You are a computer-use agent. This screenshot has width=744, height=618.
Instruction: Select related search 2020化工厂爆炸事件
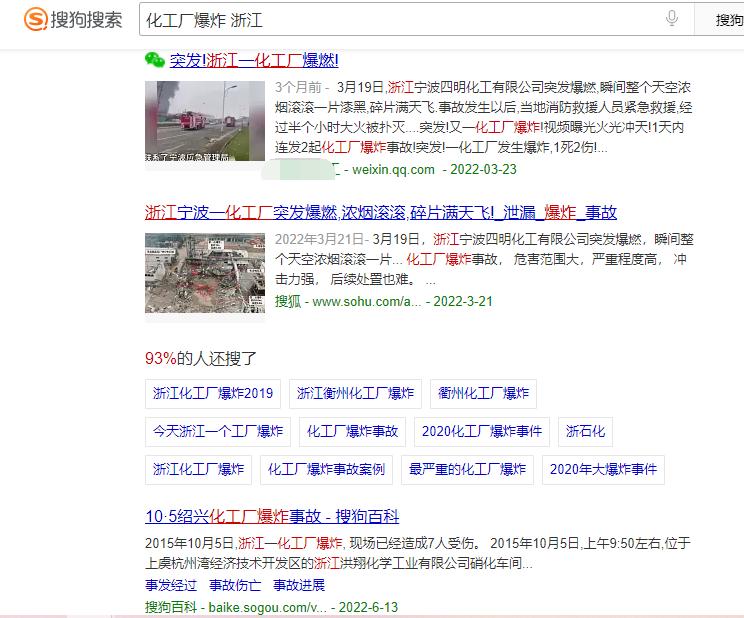[x=482, y=431]
